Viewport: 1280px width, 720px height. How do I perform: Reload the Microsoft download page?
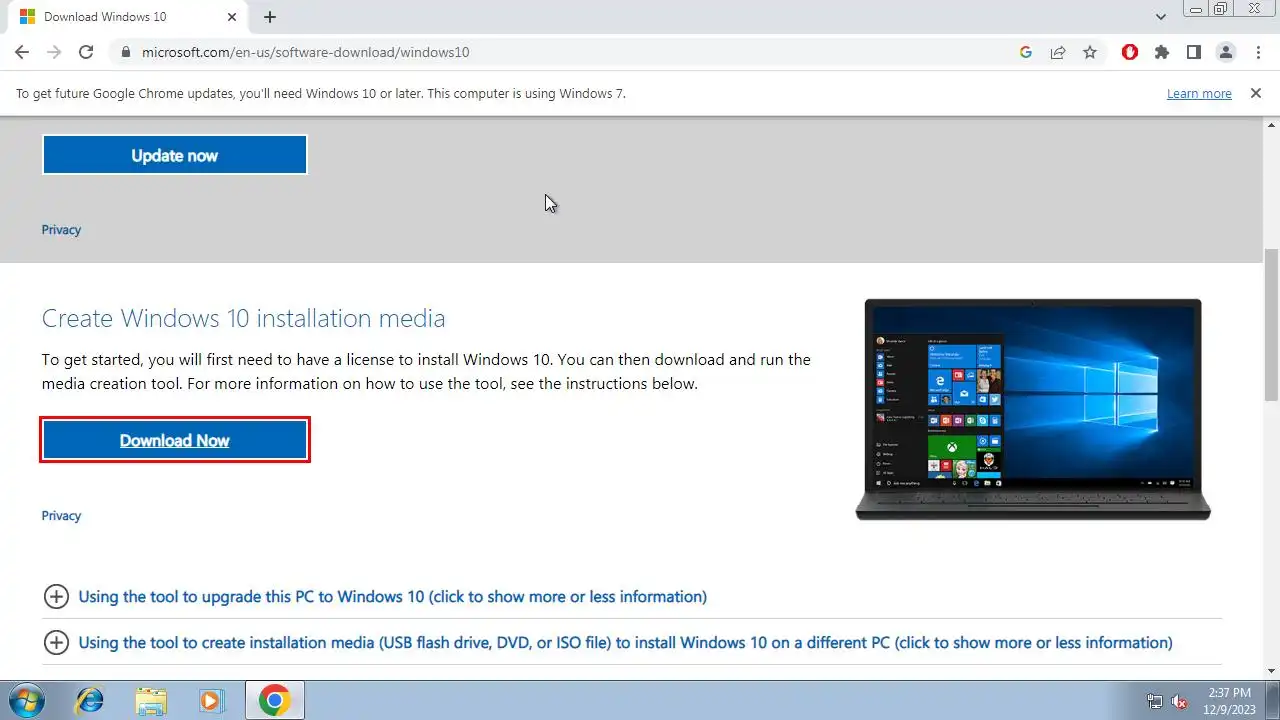click(86, 52)
